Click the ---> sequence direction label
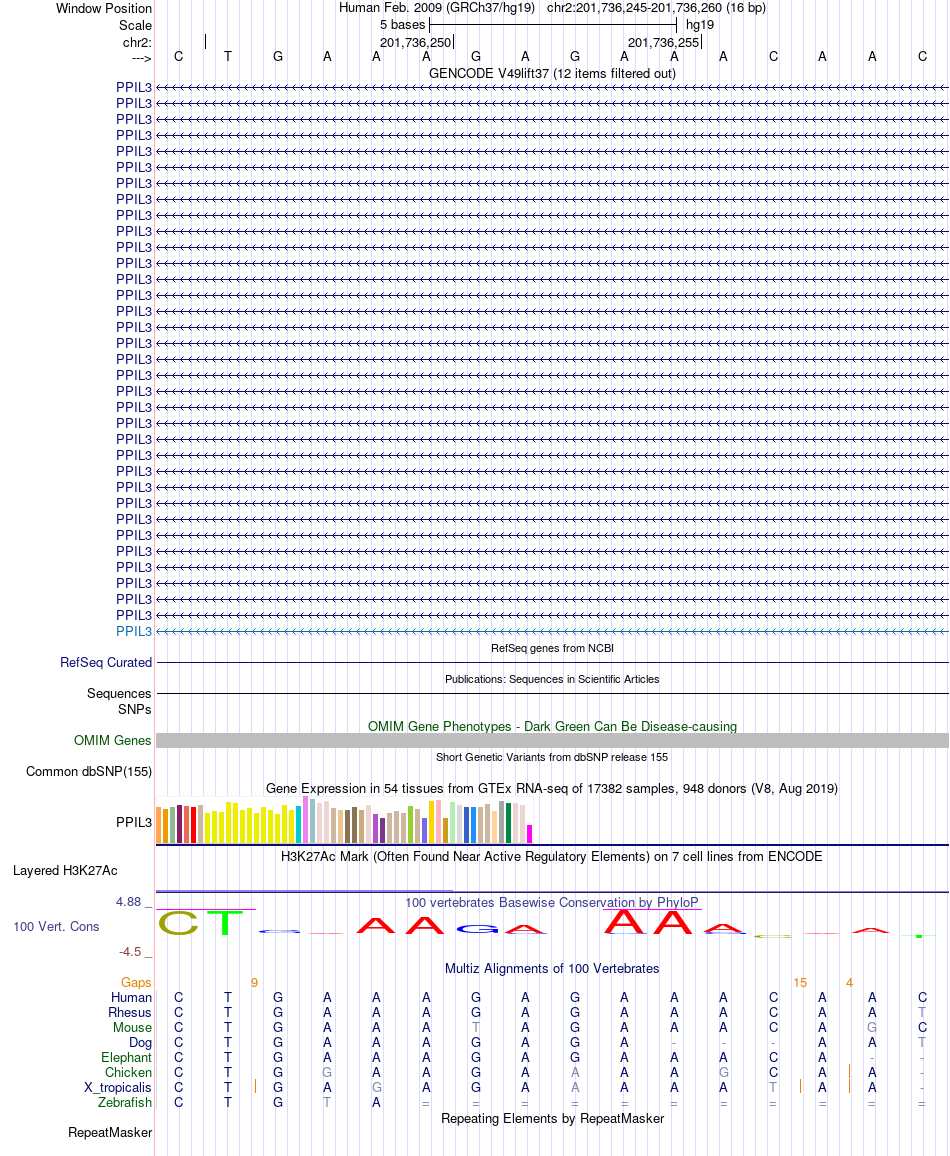The height and width of the screenshot is (1156, 950). (142, 58)
